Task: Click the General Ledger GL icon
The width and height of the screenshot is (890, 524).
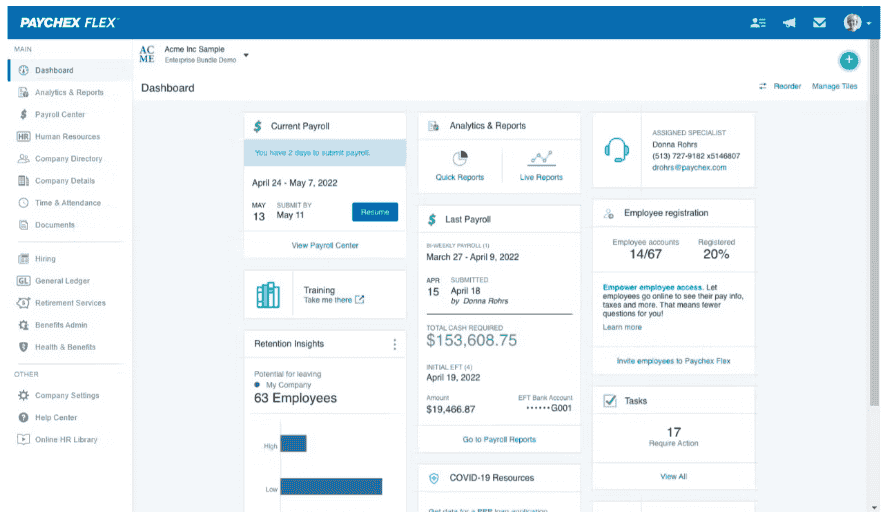Action: 23,281
